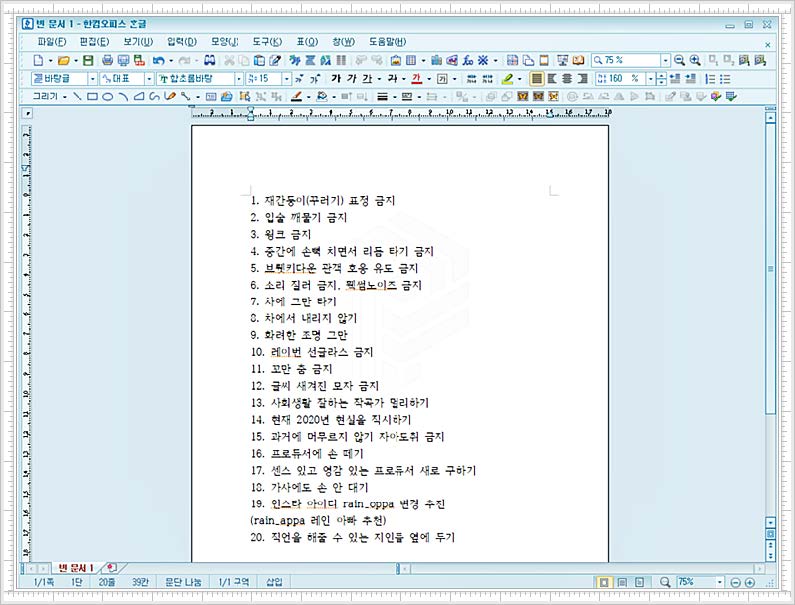Open the 편집(E) menu
Viewport: 795px width, 605px height.
(94, 42)
